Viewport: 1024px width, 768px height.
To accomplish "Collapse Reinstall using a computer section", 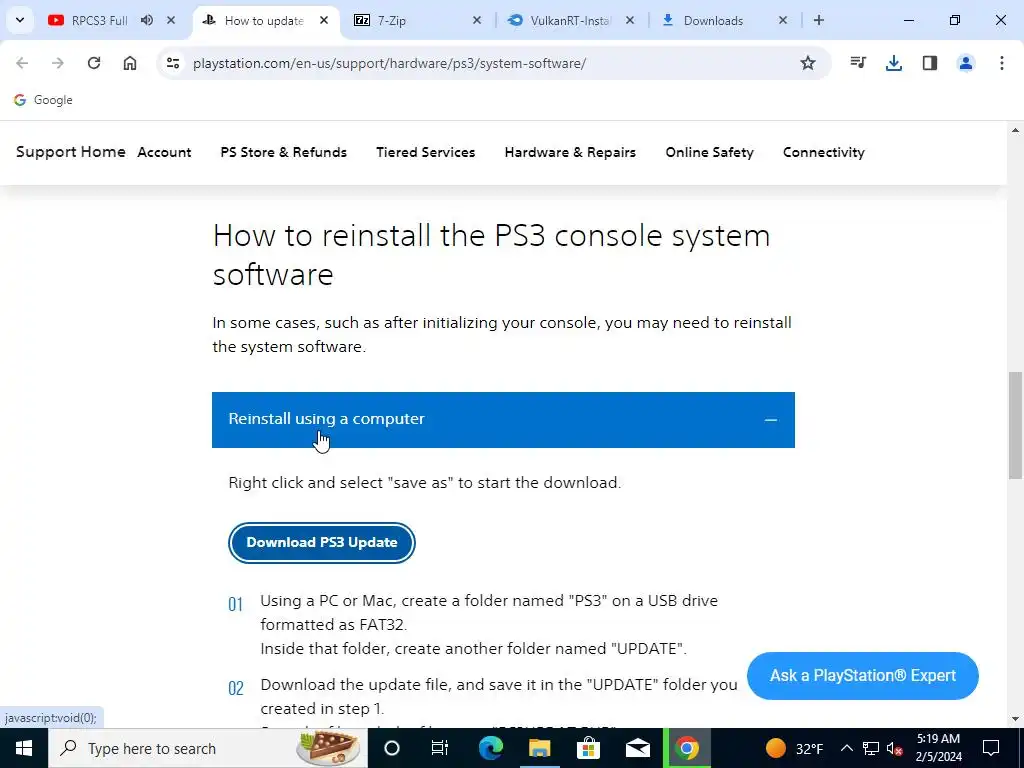I will coord(503,420).
